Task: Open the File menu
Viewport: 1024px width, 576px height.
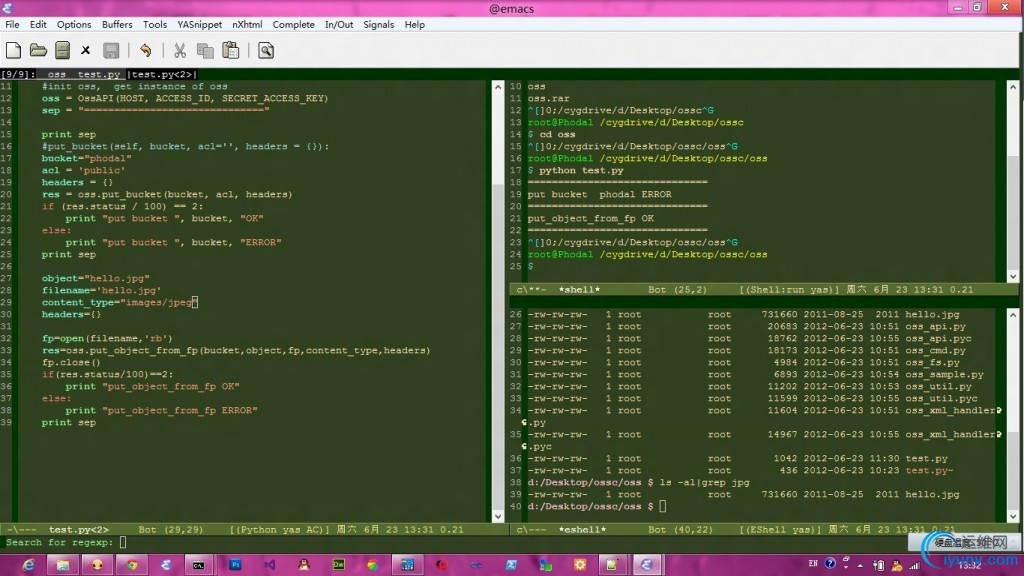Action: click(x=12, y=24)
